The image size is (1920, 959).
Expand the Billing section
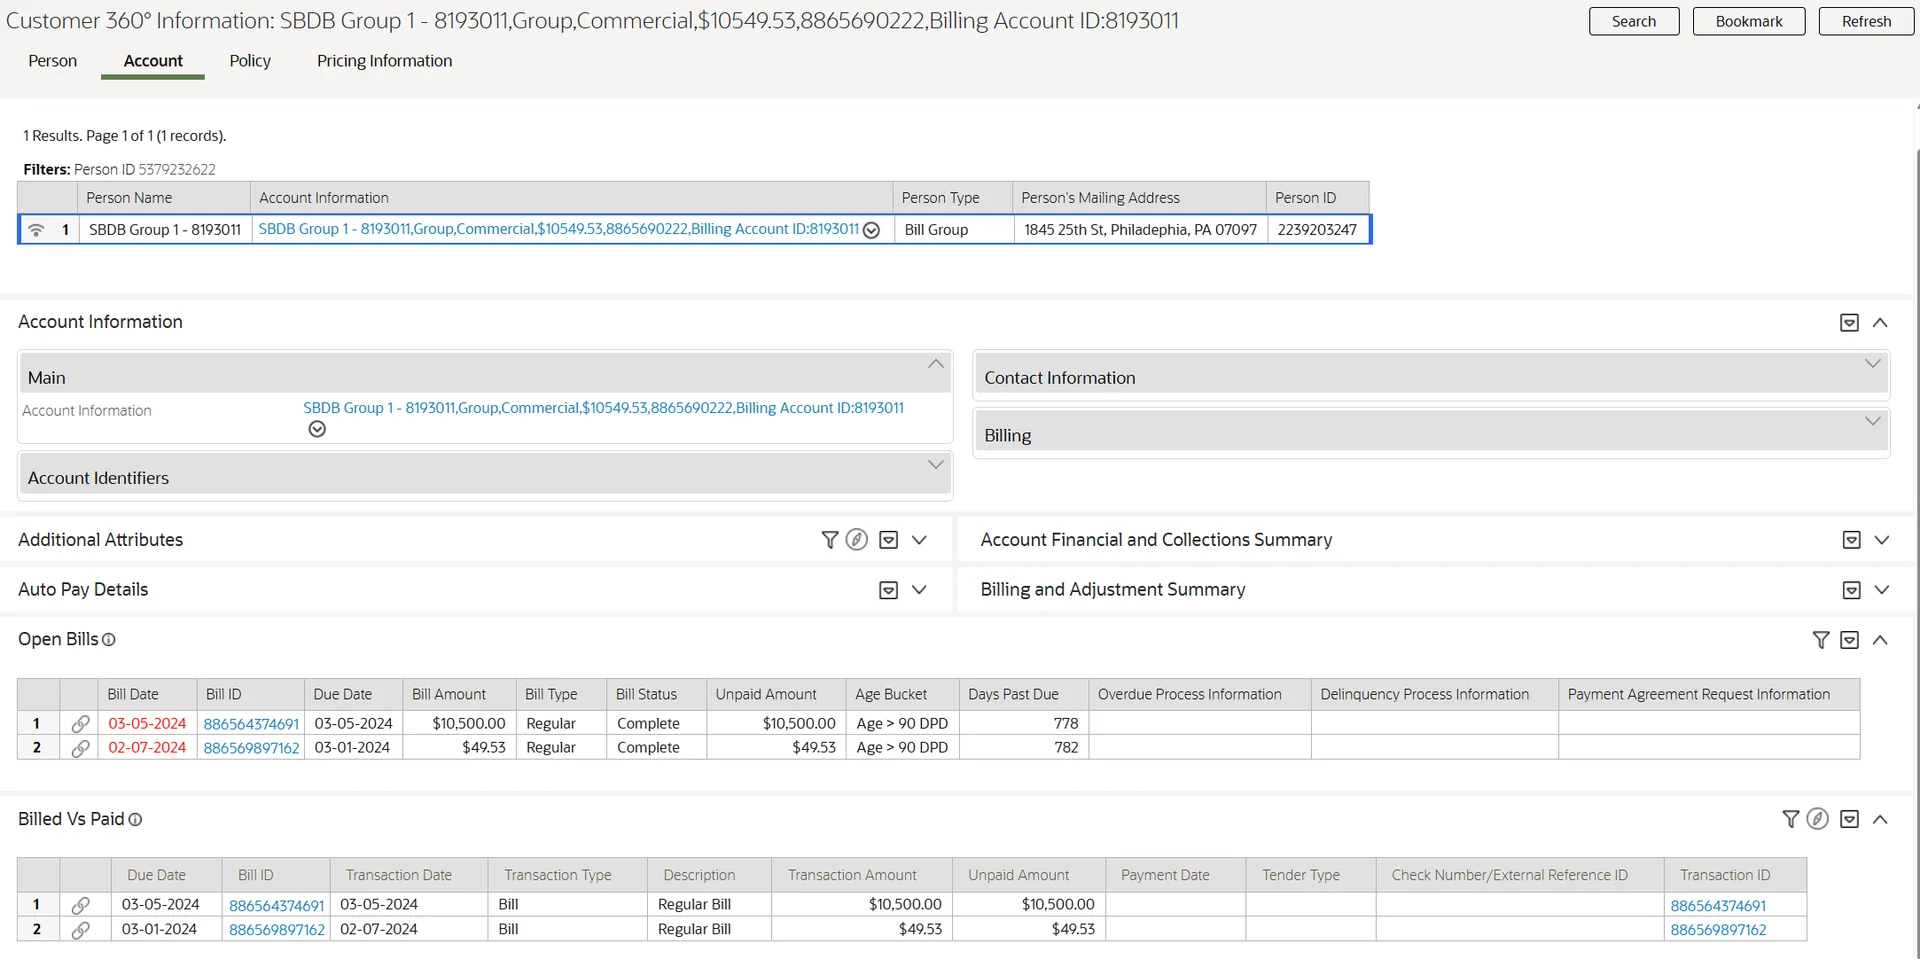point(1872,422)
